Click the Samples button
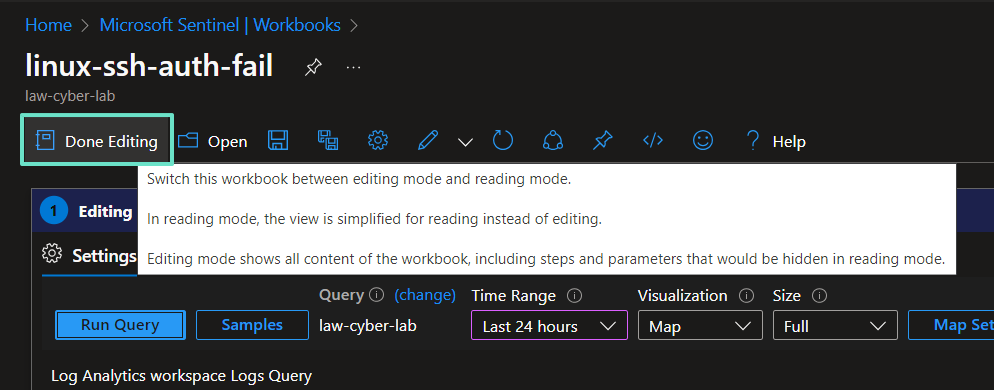Viewport: 994px width, 390px height. [252, 325]
